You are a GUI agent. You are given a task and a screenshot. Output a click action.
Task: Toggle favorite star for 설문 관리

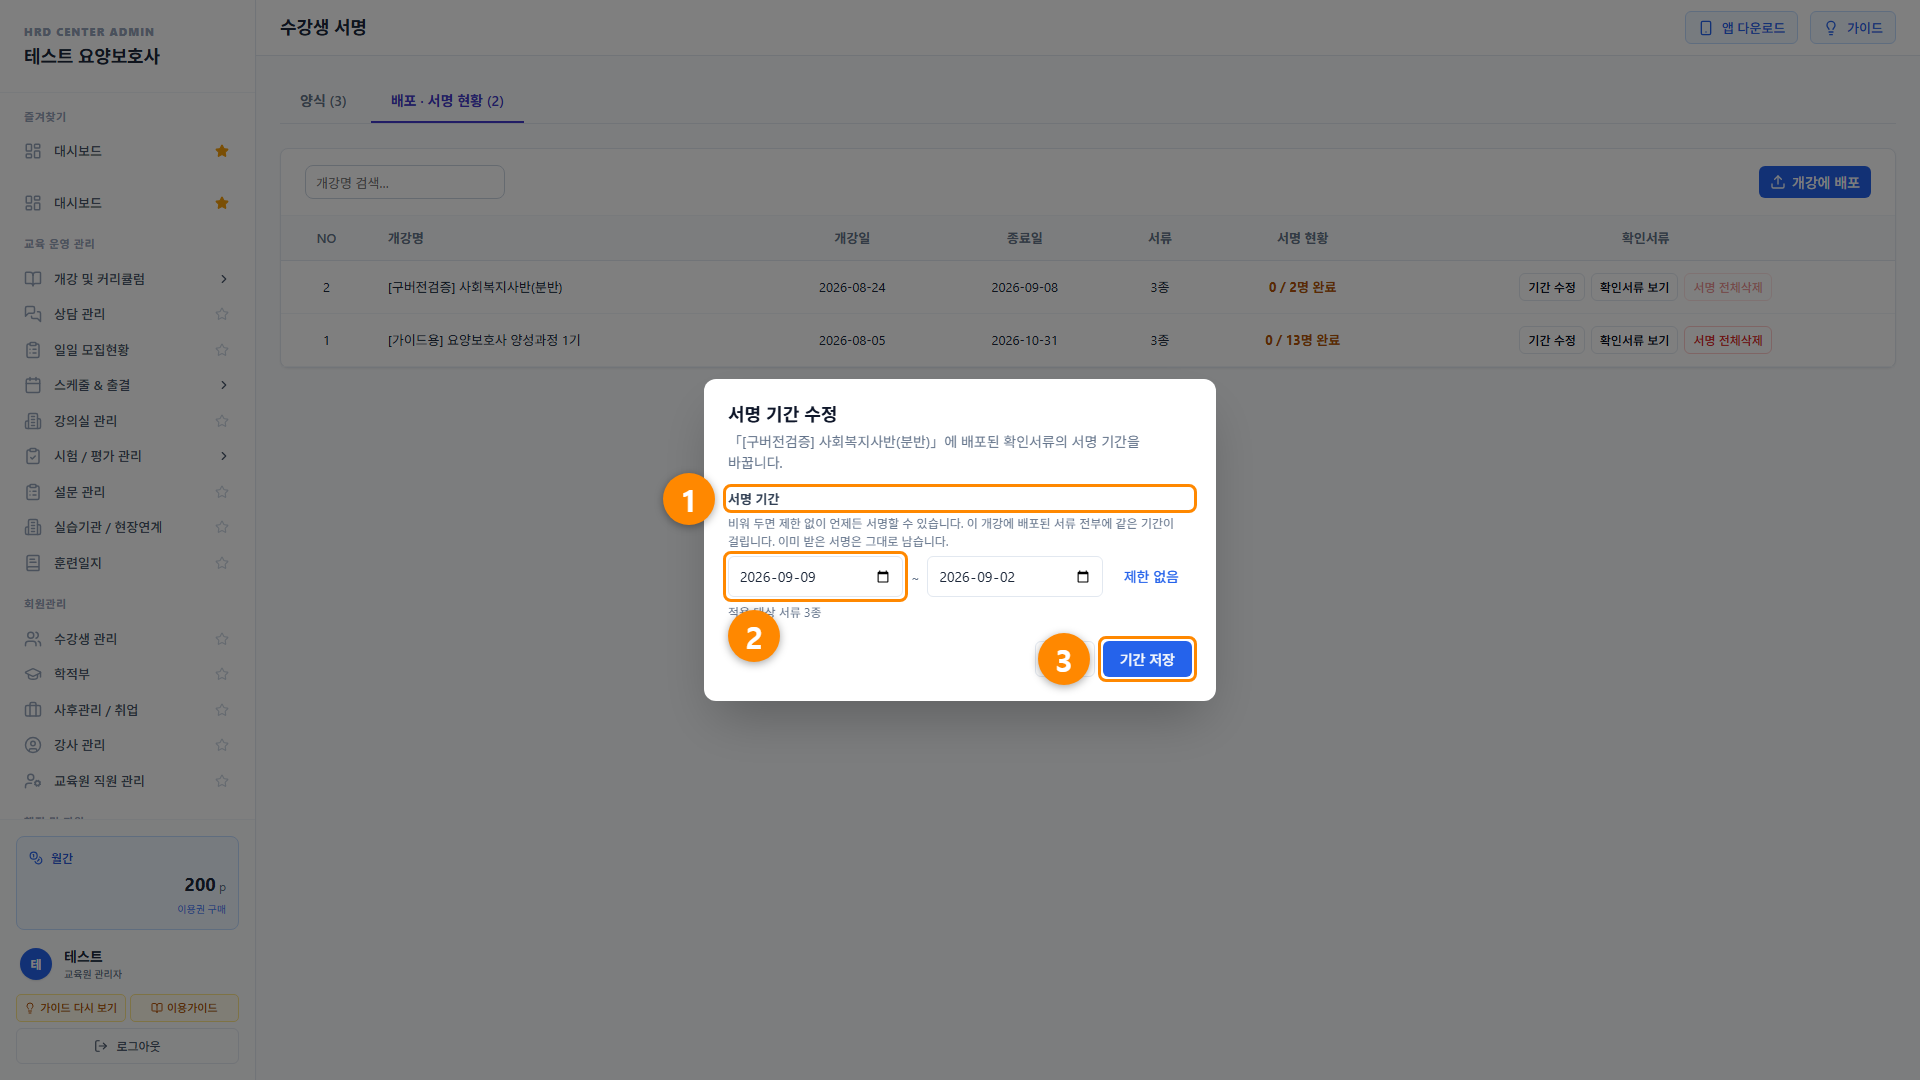[x=222, y=492]
